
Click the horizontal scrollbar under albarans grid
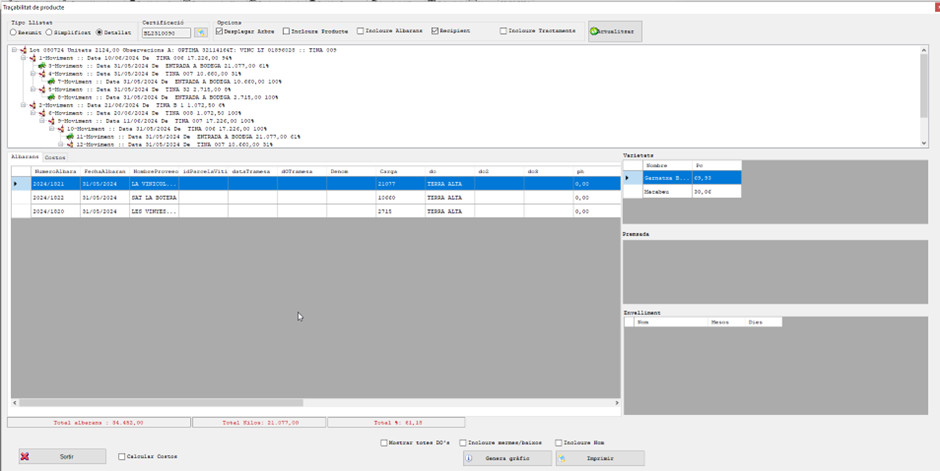[160, 403]
